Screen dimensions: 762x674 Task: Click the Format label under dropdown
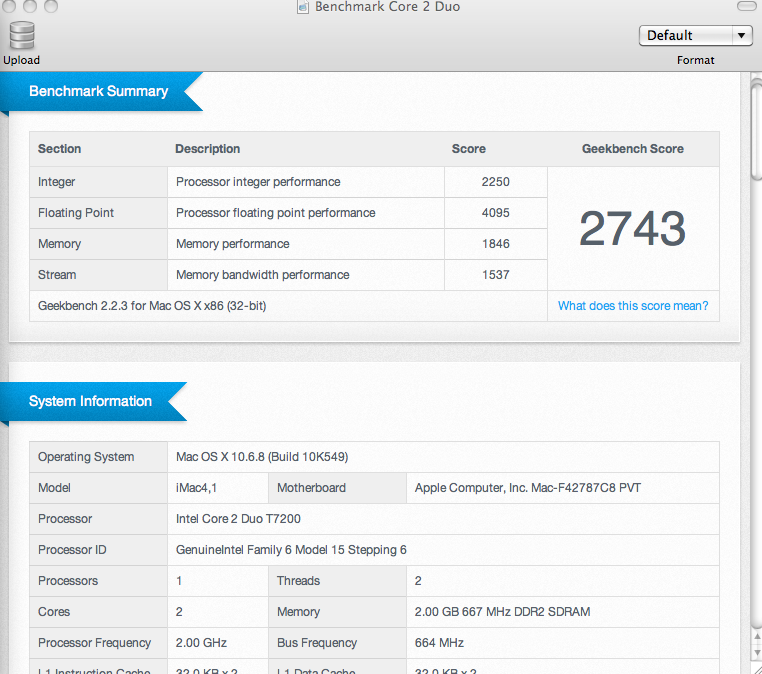click(x=695, y=60)
